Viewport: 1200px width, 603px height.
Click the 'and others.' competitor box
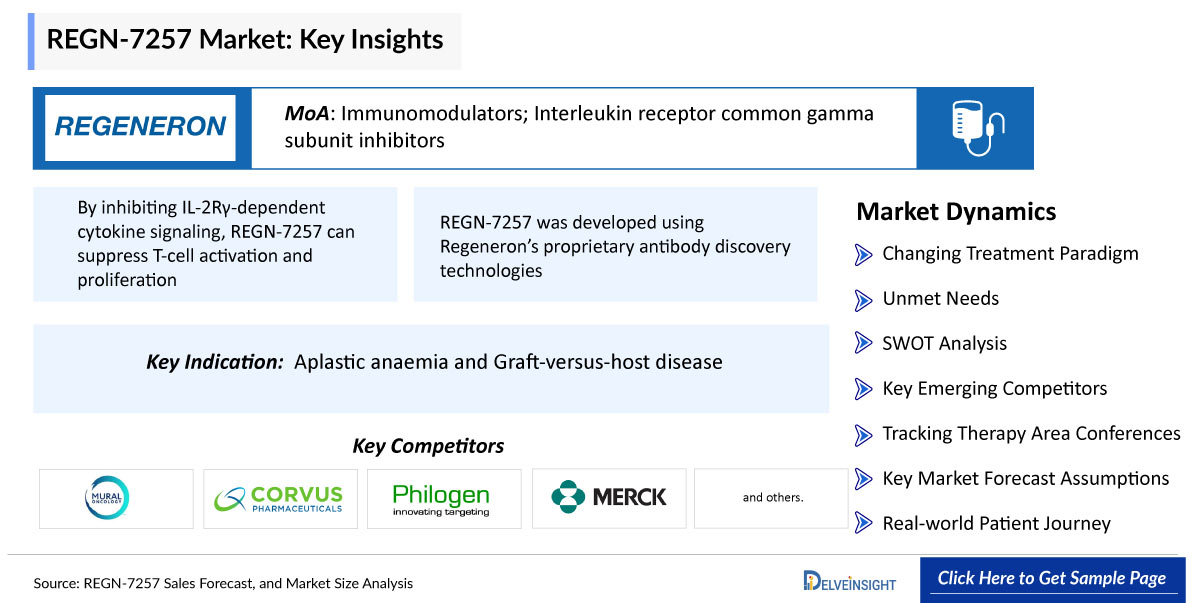772,498
